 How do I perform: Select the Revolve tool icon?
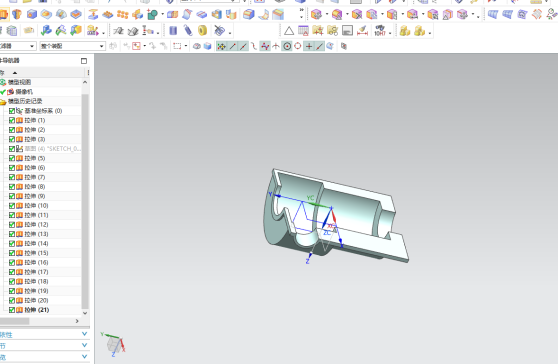[x=17, y=14]
